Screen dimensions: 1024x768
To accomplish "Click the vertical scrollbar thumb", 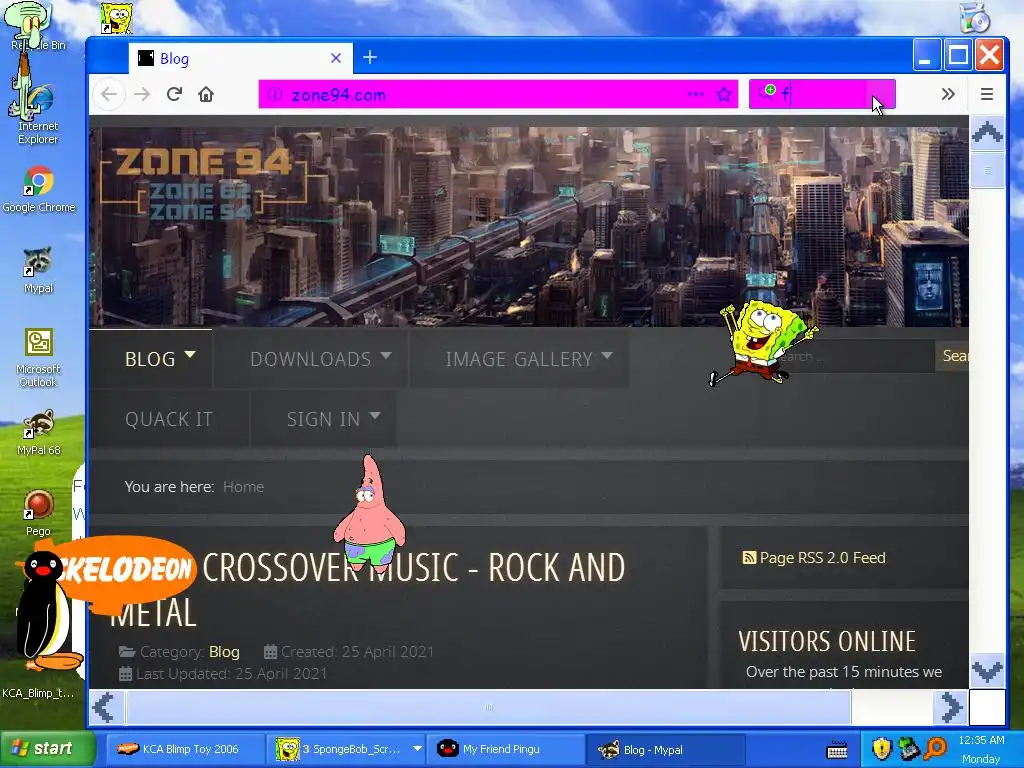I will 987,170.
